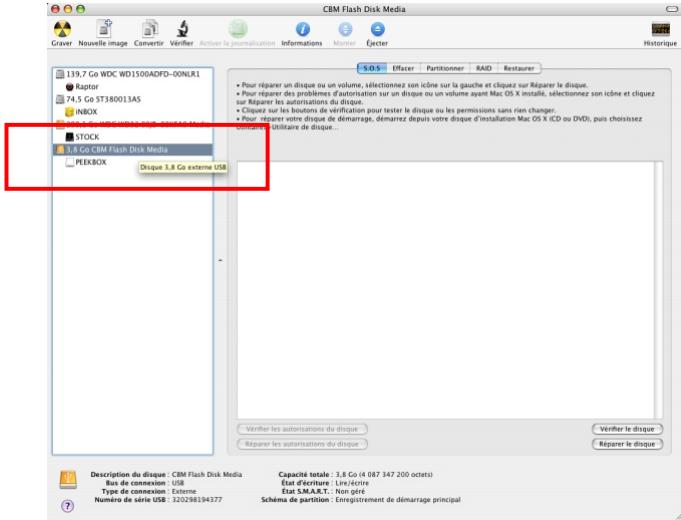681x520 pixels.
Task: Click Vérifier le disque button
Action: click(x=627, y=429)
